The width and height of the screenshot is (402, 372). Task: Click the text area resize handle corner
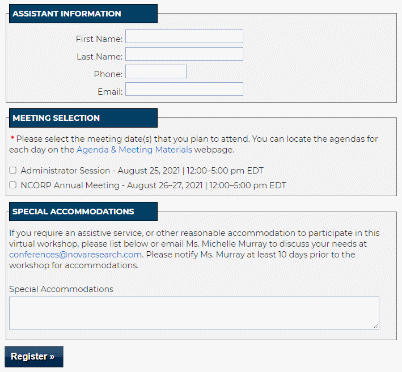point(376,326)
